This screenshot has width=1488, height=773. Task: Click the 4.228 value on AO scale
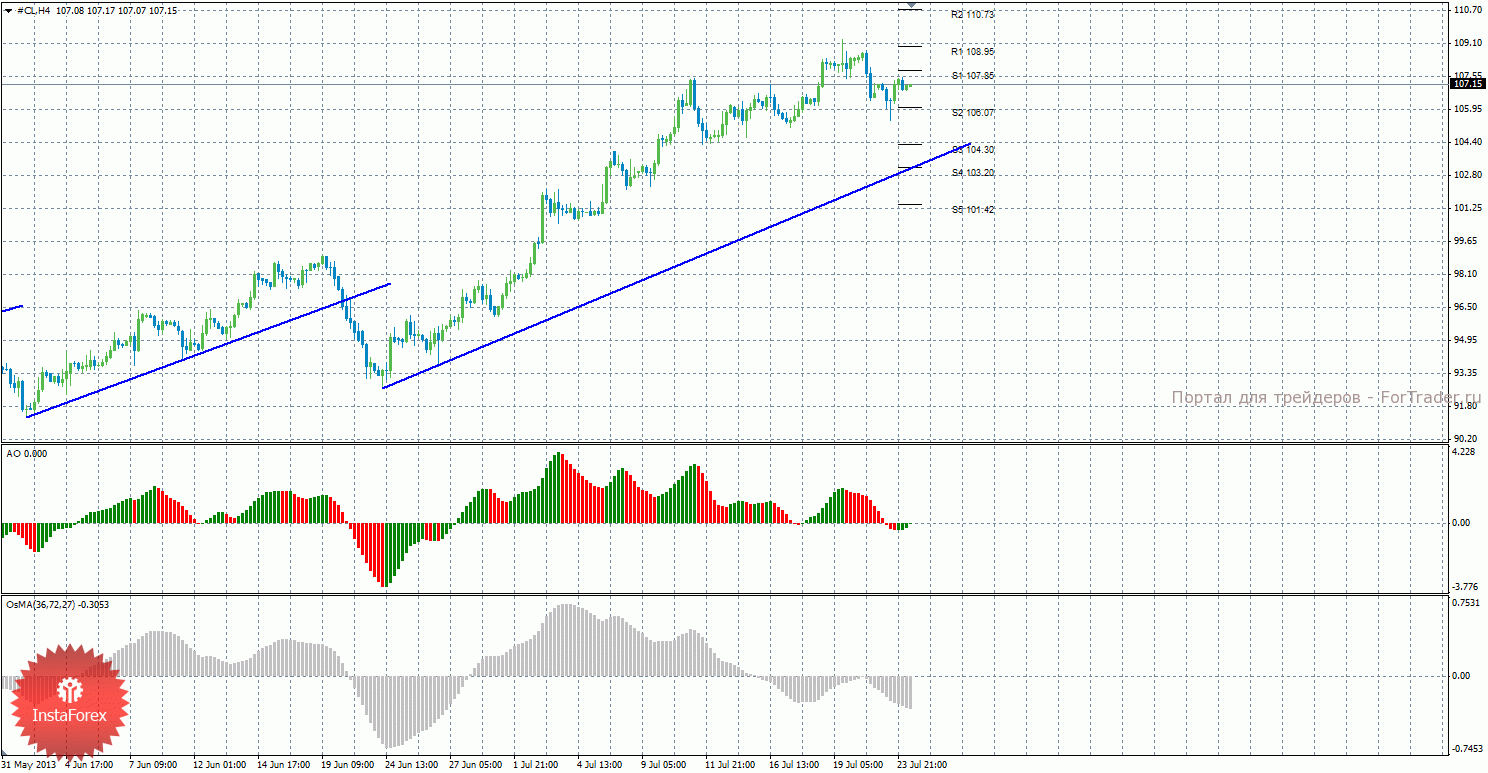tap(1463, 452)
